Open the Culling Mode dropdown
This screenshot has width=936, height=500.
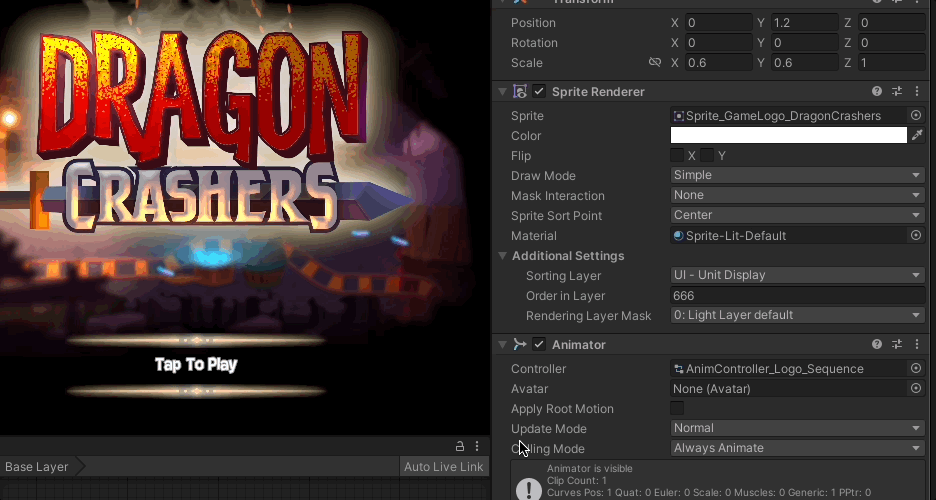798,448
